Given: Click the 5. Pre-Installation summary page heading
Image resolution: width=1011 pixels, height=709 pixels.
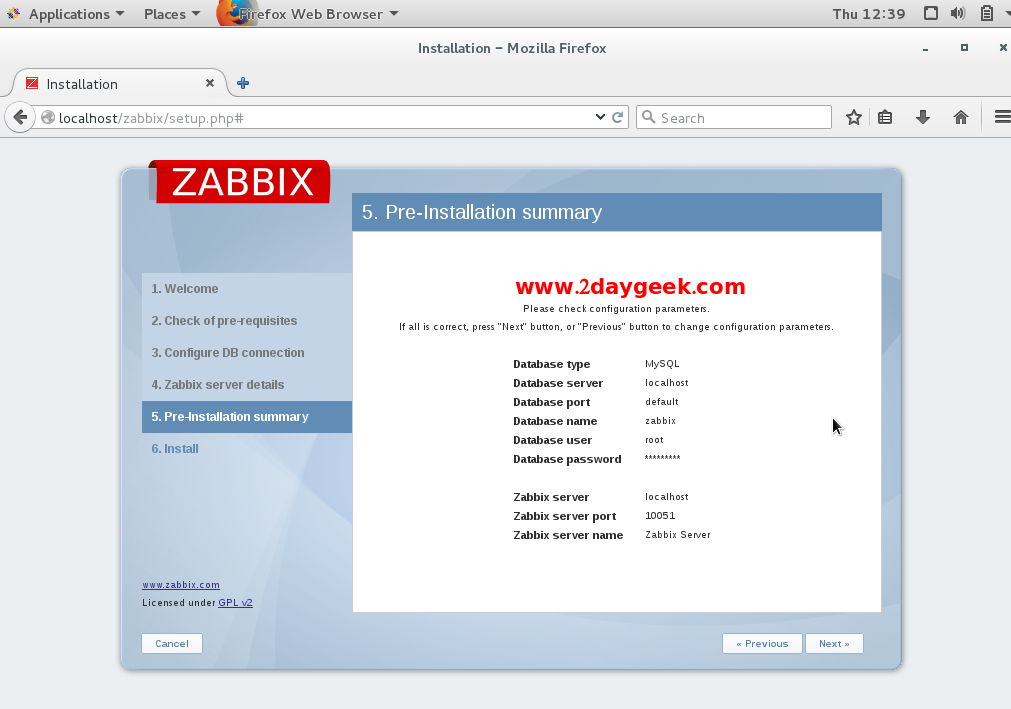Looking at the screenshot, I should coord(482,212).
